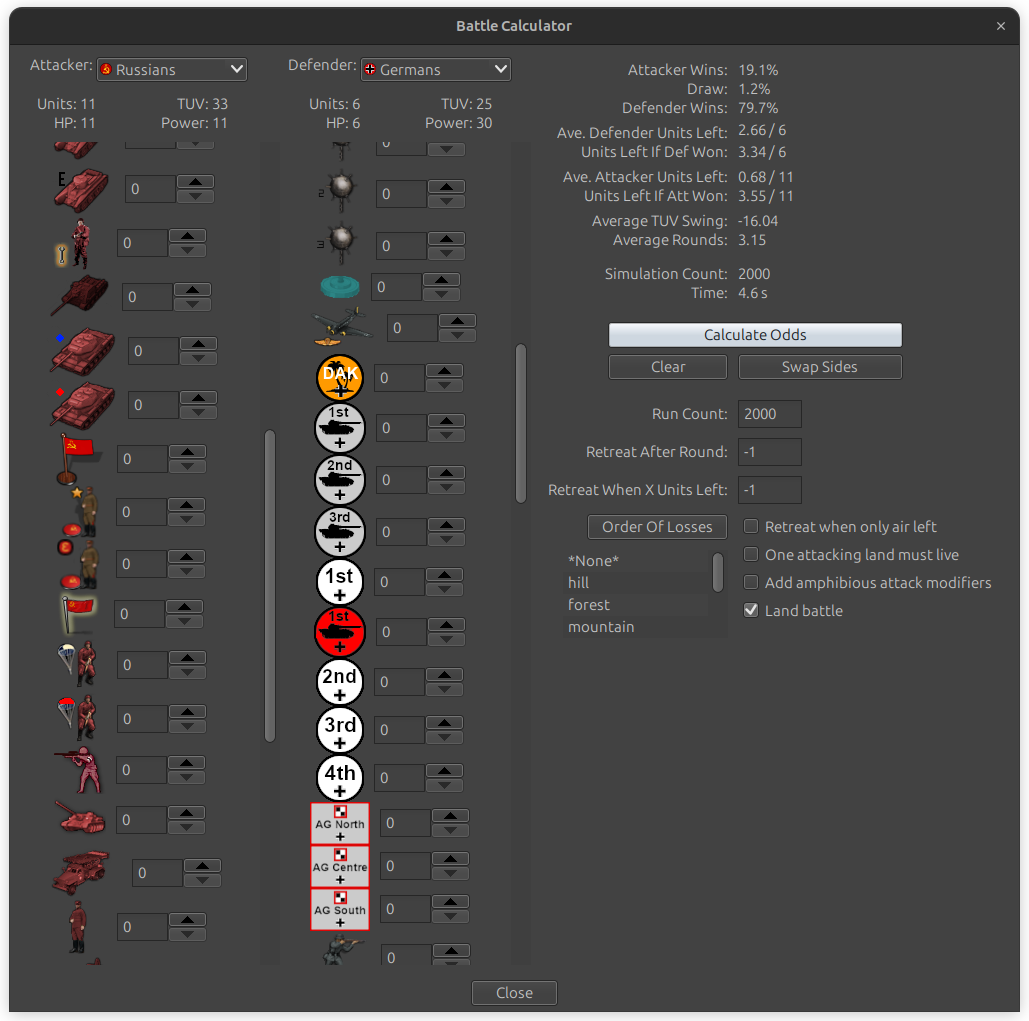Open the Defender nation dropdown

(x=436, y=69)
